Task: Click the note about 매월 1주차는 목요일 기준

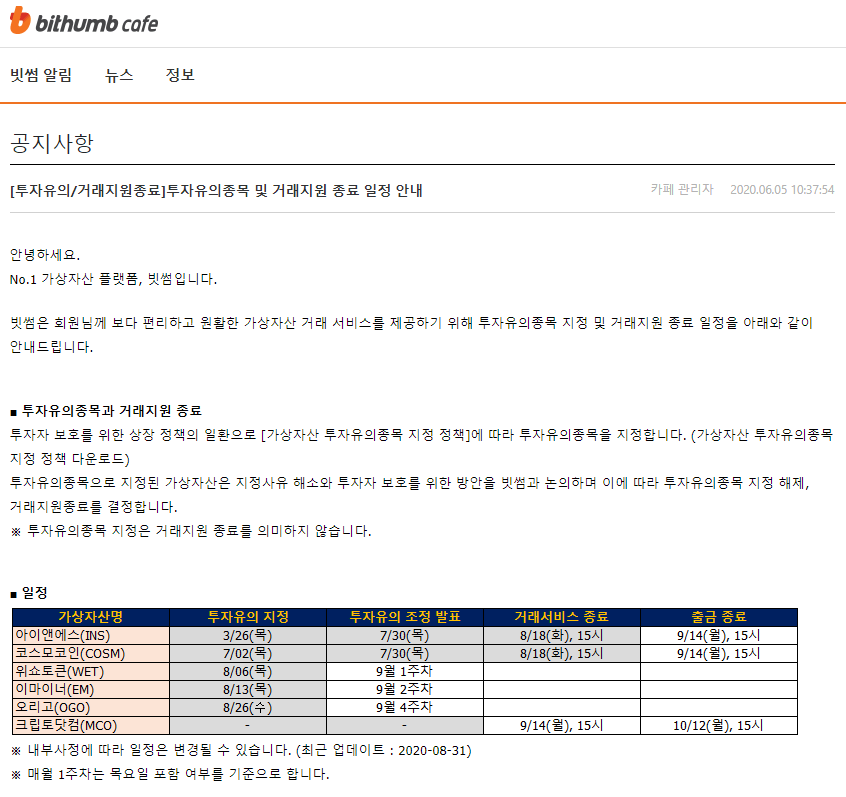Action: (x=170, y=774)
